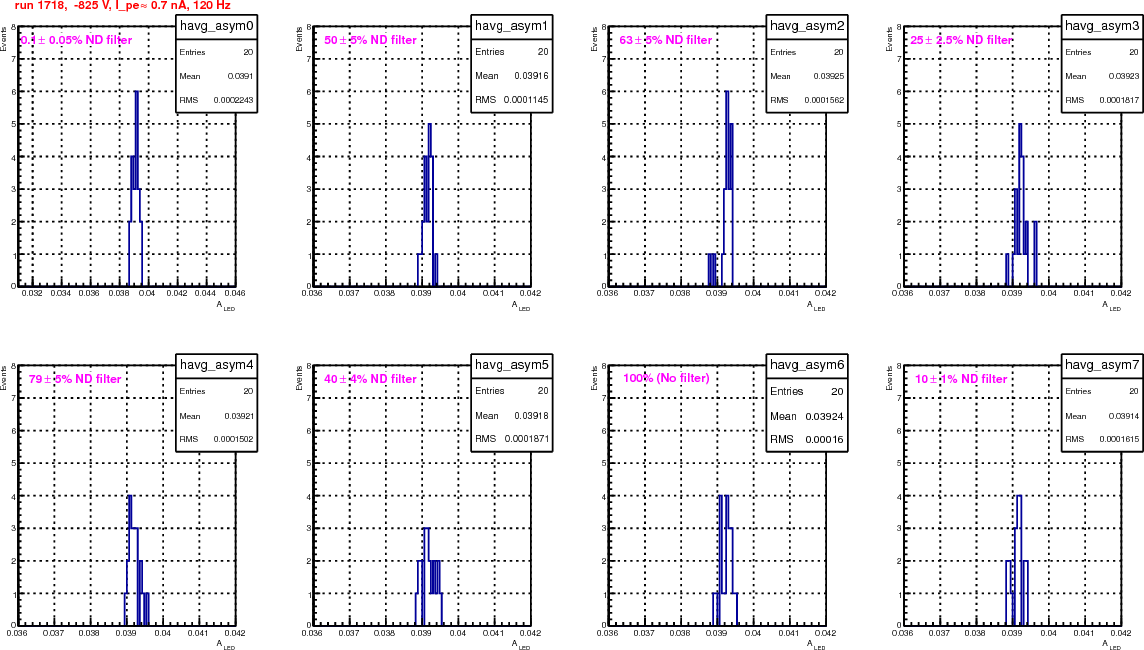This screenshot has height=650, width=1144.
Task: Click the 10 ± 1% ND filter label
Action: (961, 379)
